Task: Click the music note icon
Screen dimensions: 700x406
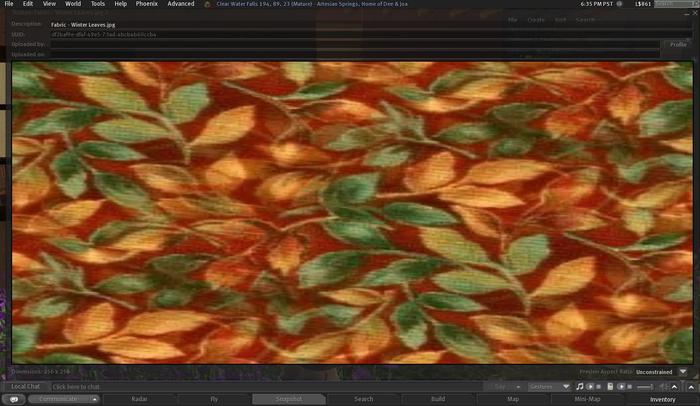Action: coord(580,386)
